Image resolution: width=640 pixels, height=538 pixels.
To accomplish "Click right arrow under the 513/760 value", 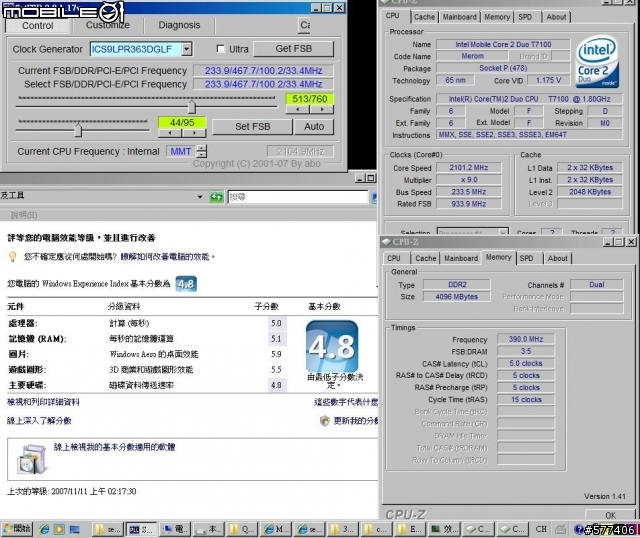I will tap(322, 109).
